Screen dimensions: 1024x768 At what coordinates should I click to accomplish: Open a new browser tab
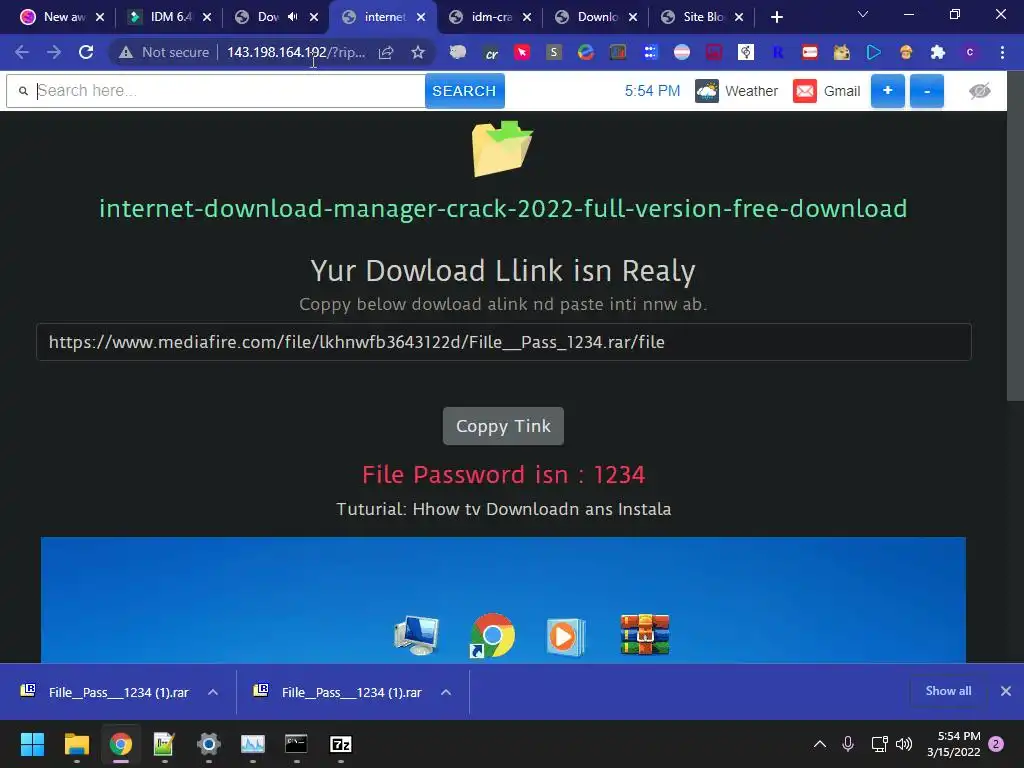(x=776, y=17)
